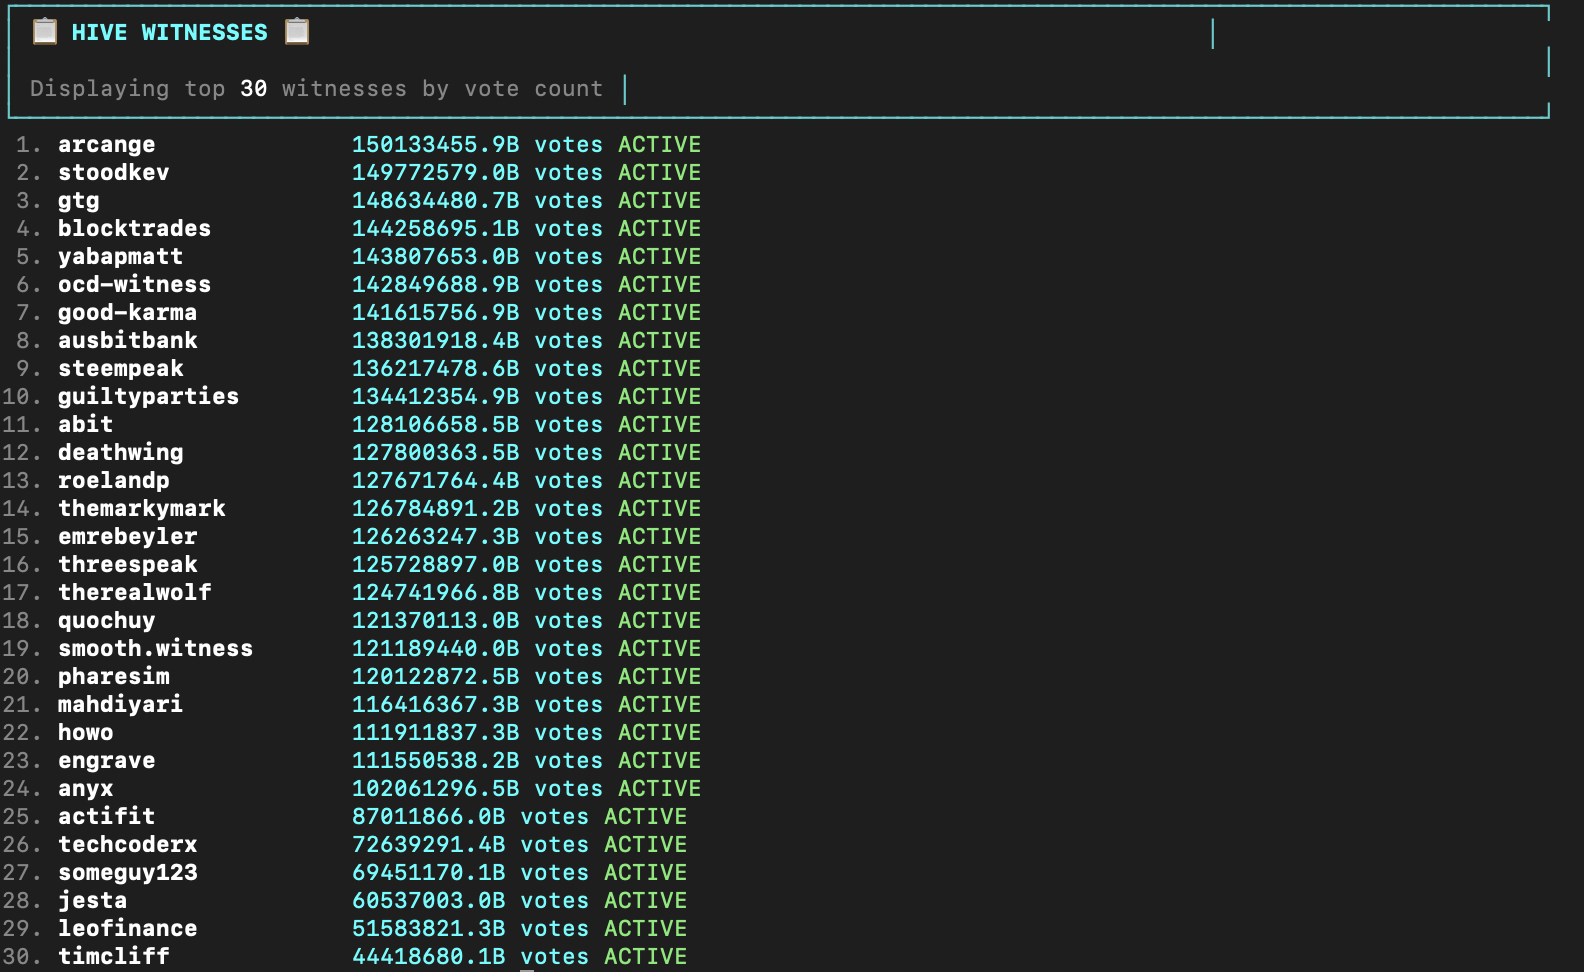Select witness name abit
This screenshot has height=972, width=1584.
tap(86, 425)
